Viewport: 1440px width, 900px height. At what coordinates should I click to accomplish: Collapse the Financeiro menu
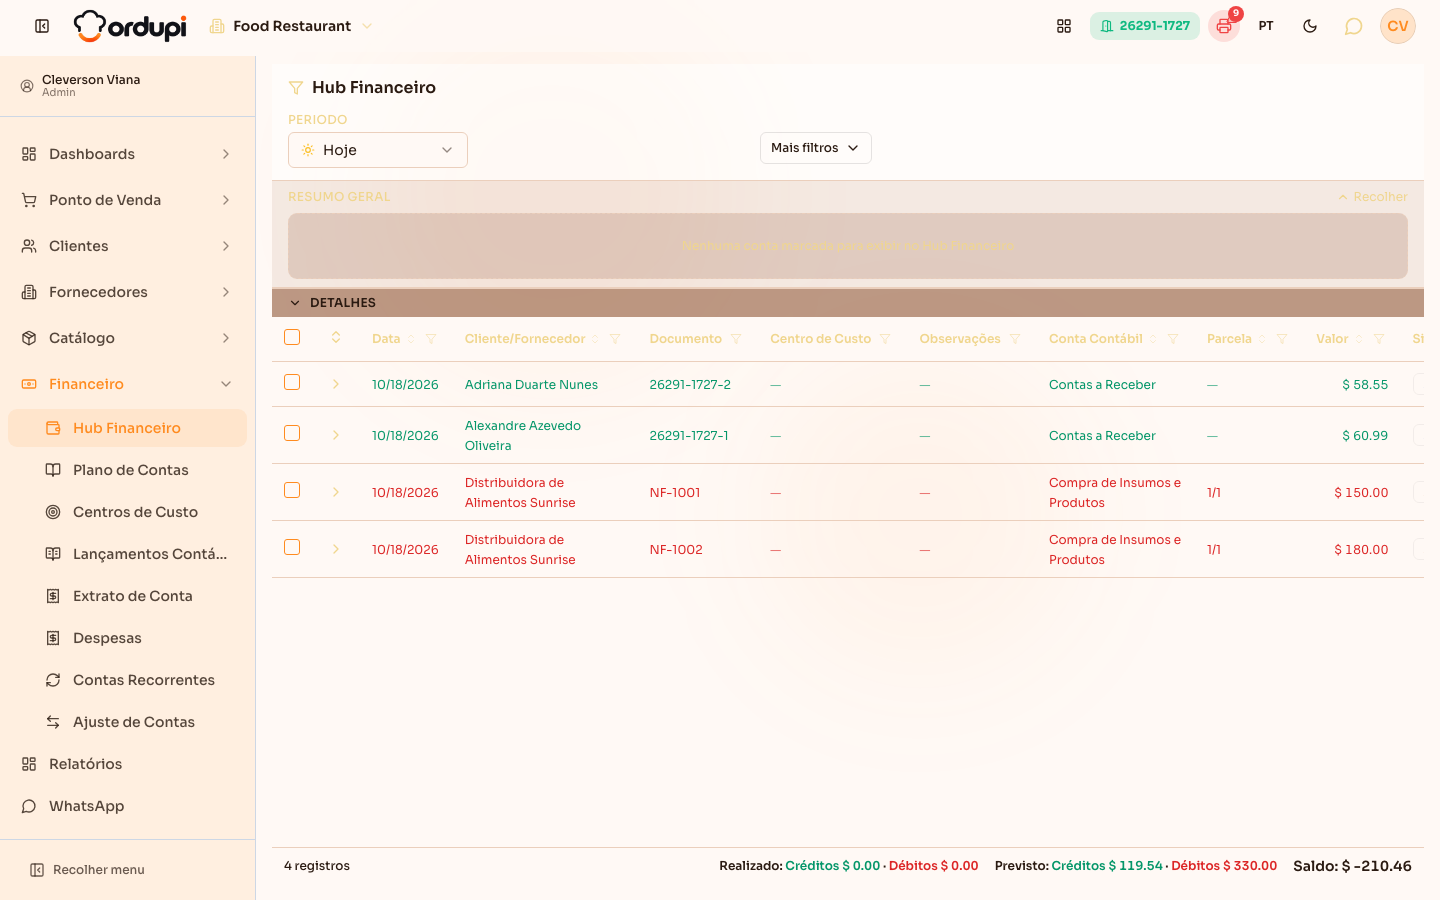coord(127,384)
